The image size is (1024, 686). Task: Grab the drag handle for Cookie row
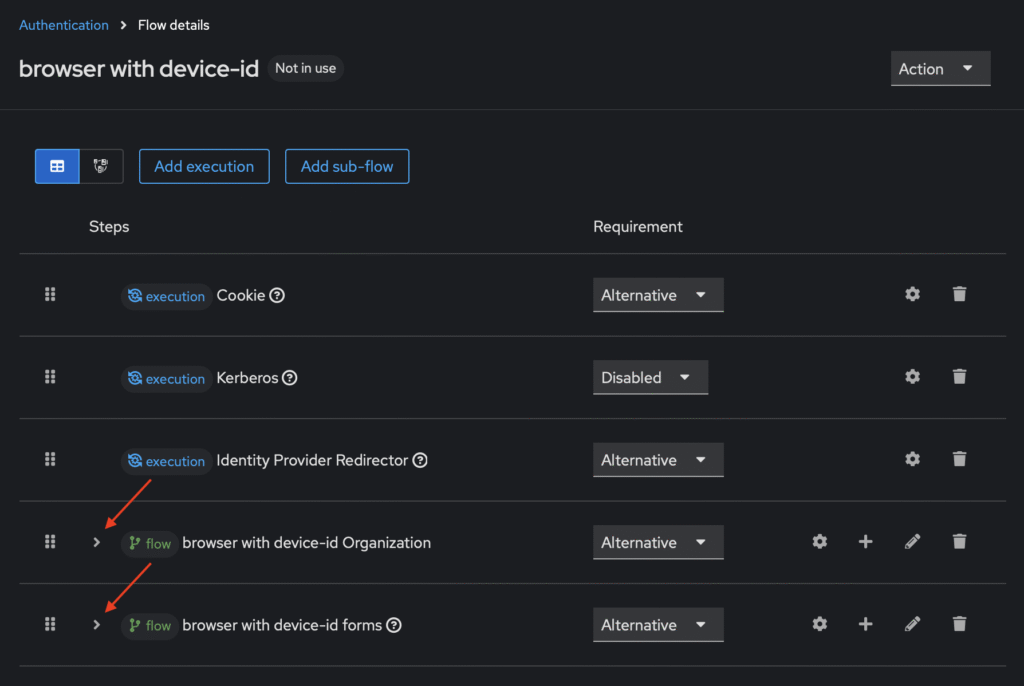pyautogui.click(x=50, y=294)
